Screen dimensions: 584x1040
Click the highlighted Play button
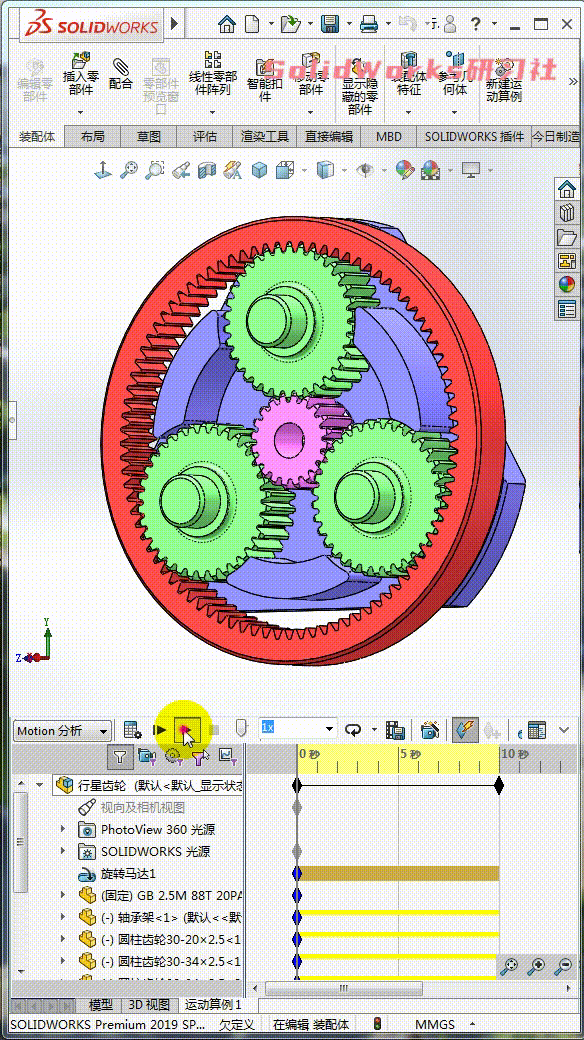186,730
